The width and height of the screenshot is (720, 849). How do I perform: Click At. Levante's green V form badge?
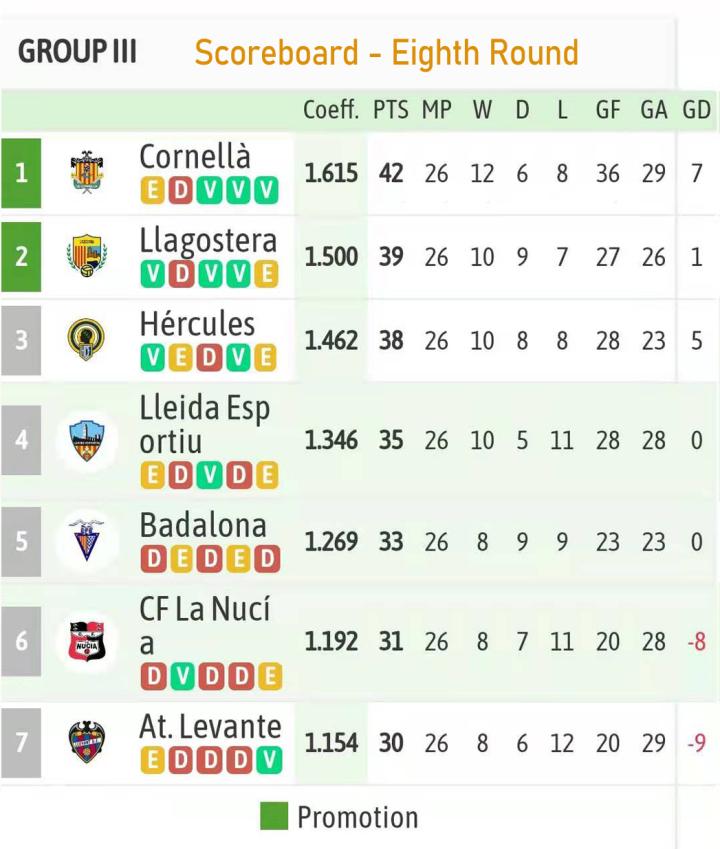click(x=266, y=761)
